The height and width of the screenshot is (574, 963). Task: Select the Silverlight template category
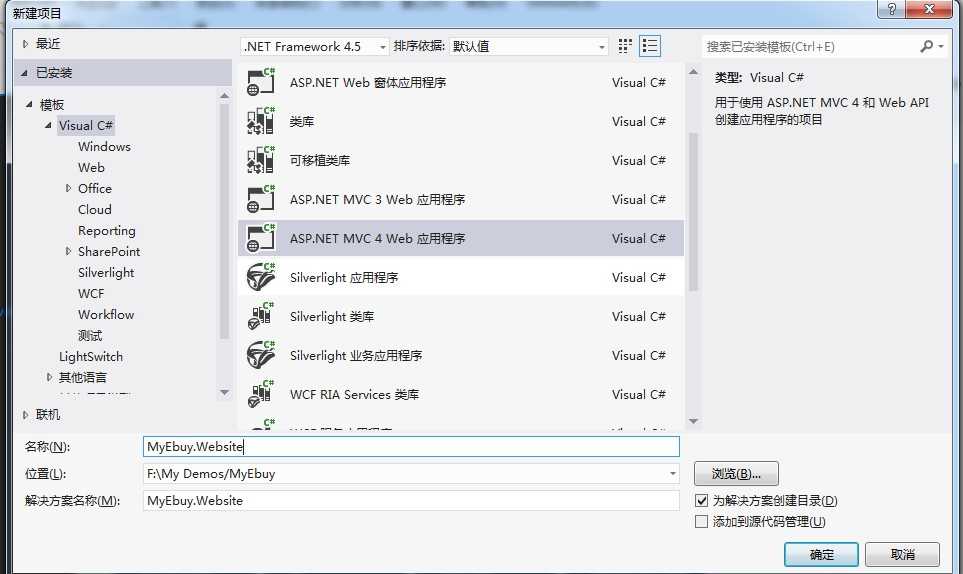click(106, 273)
